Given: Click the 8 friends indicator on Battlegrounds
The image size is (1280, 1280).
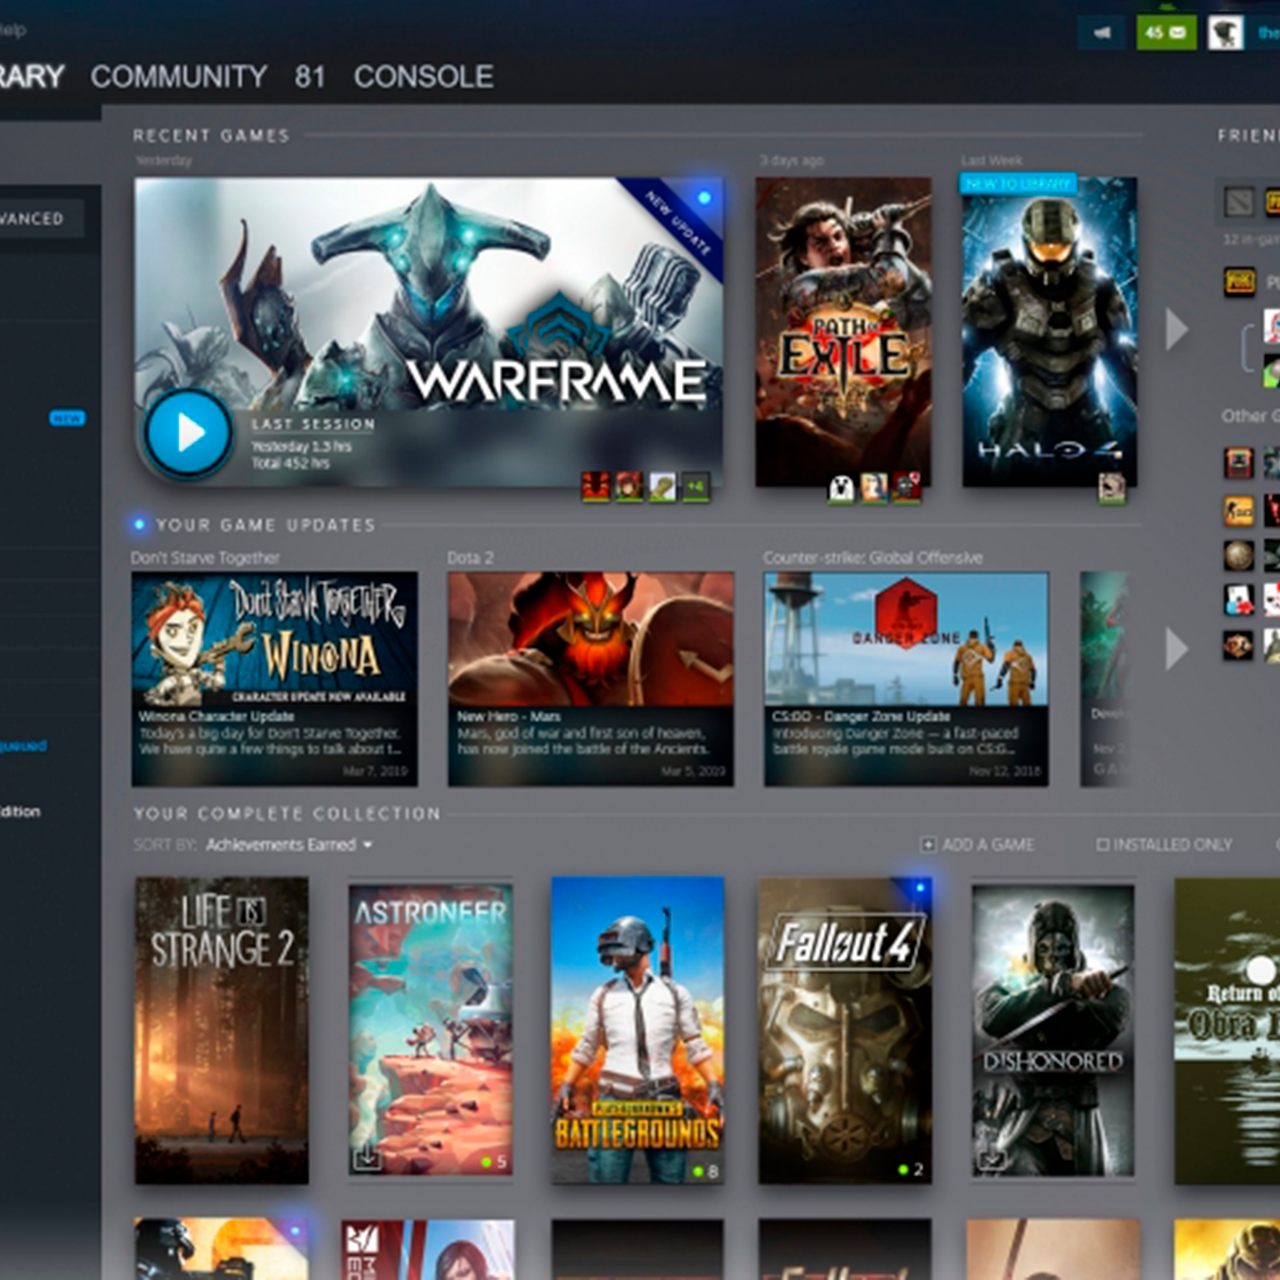Looking at the screenshot, I should tap(706, 1171).
